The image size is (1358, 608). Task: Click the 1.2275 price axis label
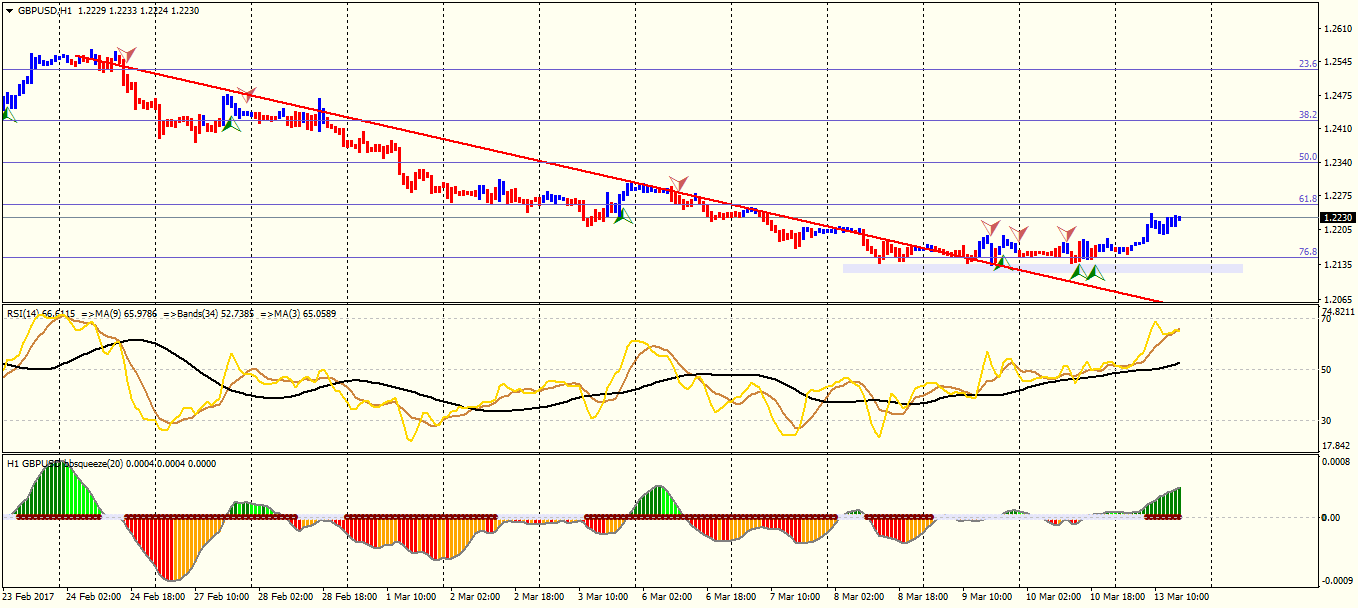(1336, 196)
